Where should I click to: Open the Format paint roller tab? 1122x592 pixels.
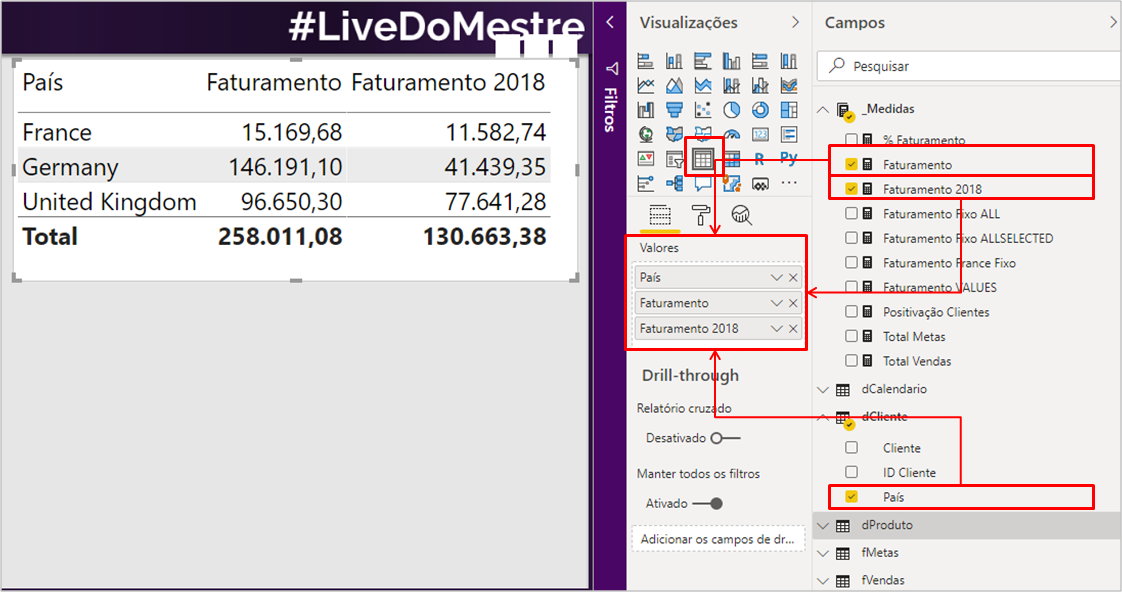tap(700, 214)
